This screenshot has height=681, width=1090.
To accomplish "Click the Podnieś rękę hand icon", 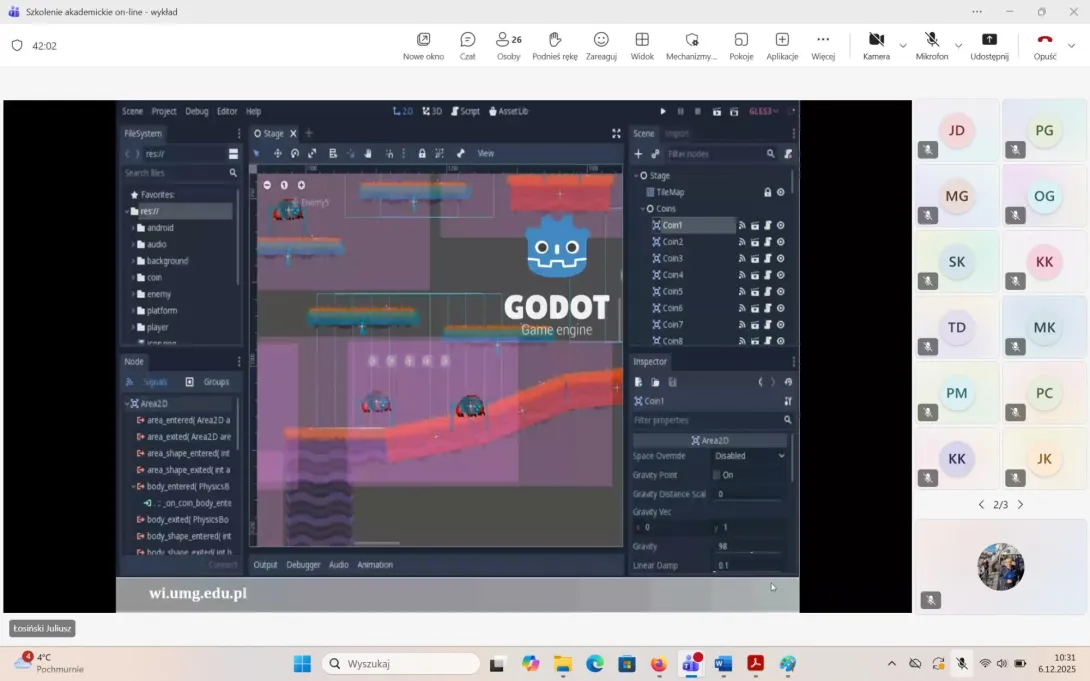I will (555, 45).
